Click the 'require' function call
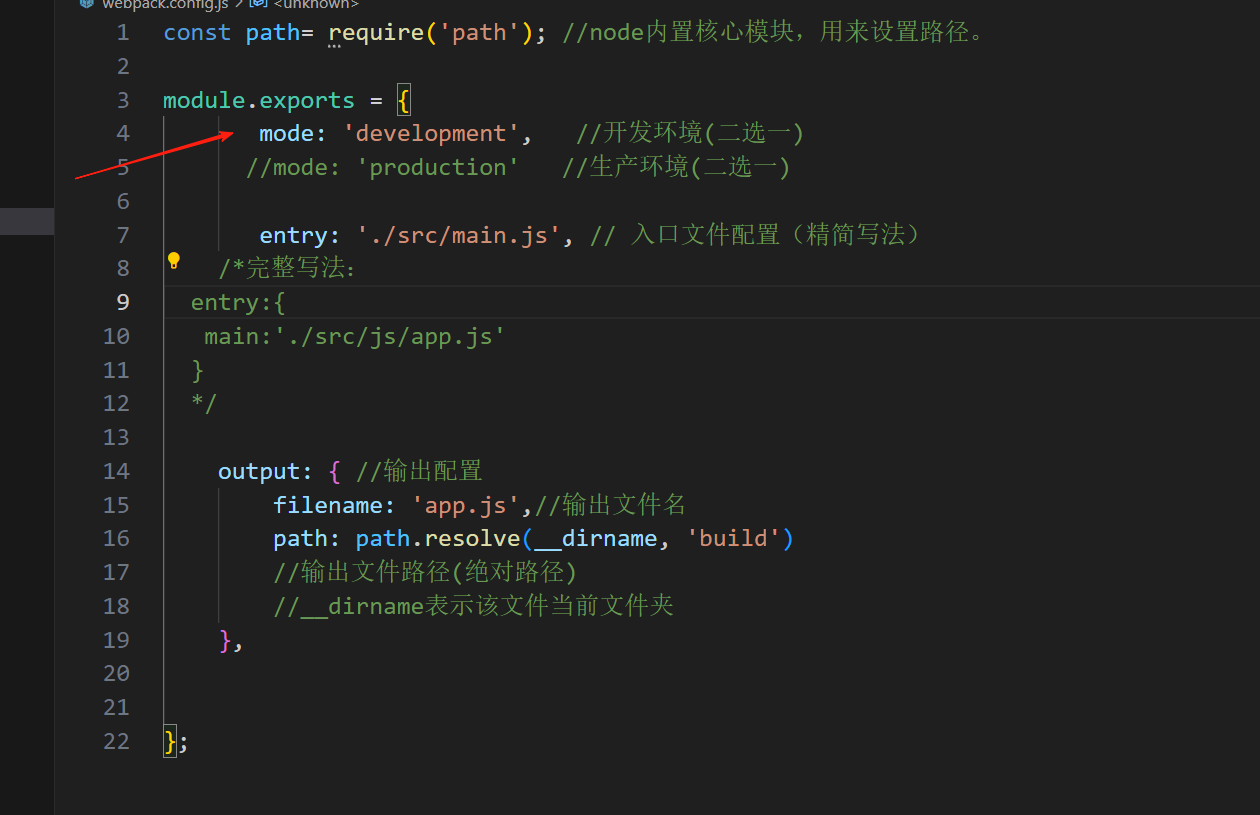This screenshot has width=1260, height=815. pos(376,32)
